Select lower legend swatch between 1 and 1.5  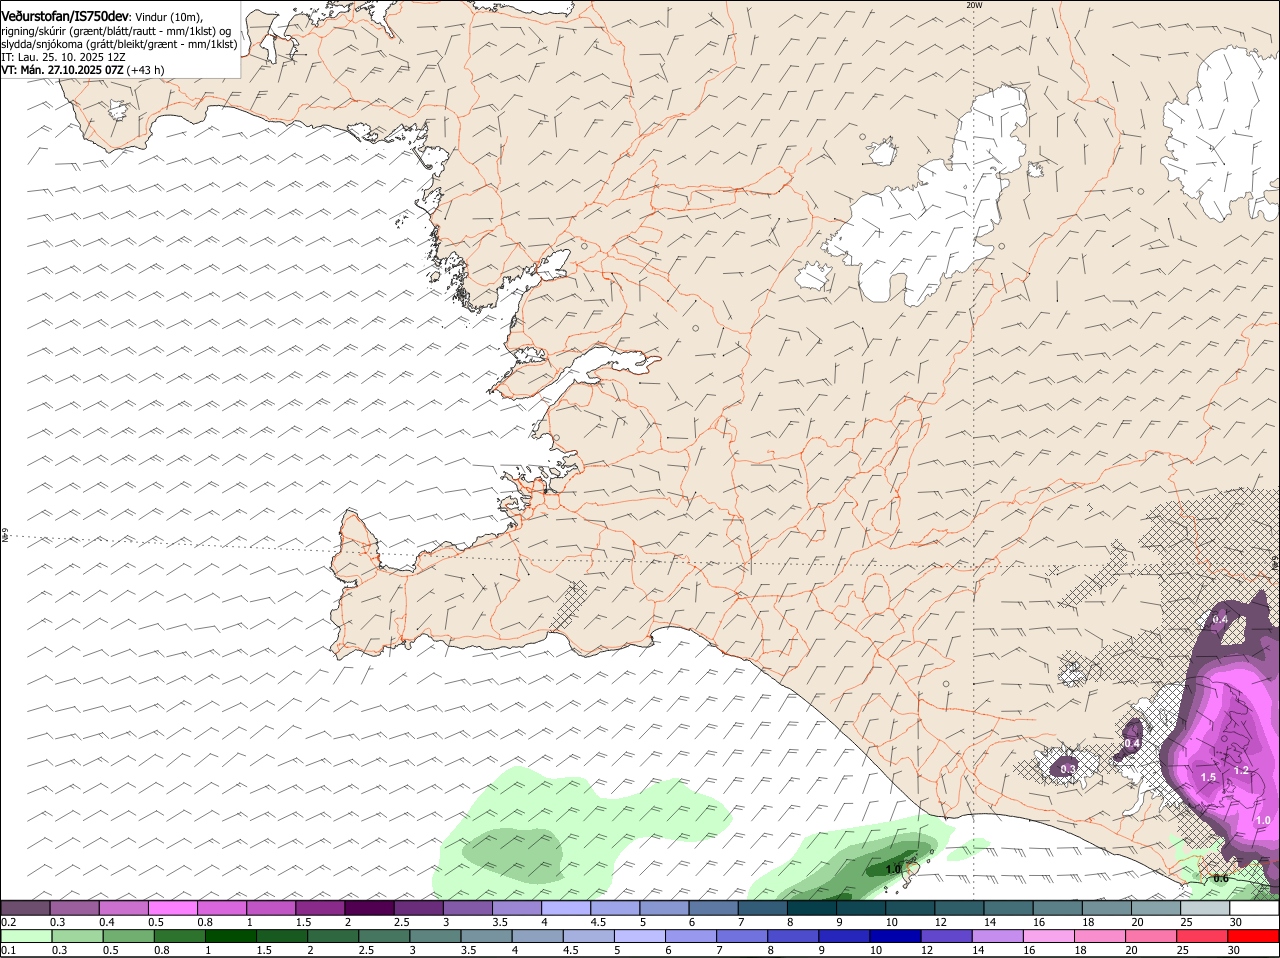pos(230,936)
